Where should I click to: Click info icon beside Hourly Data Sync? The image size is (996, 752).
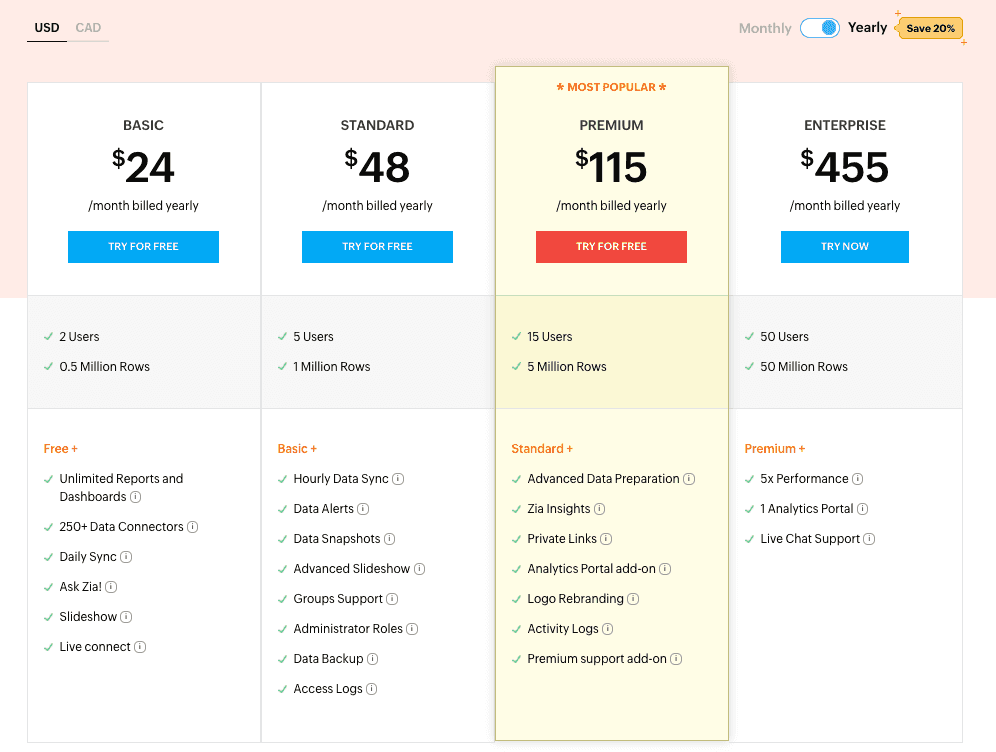pos(398,479)
